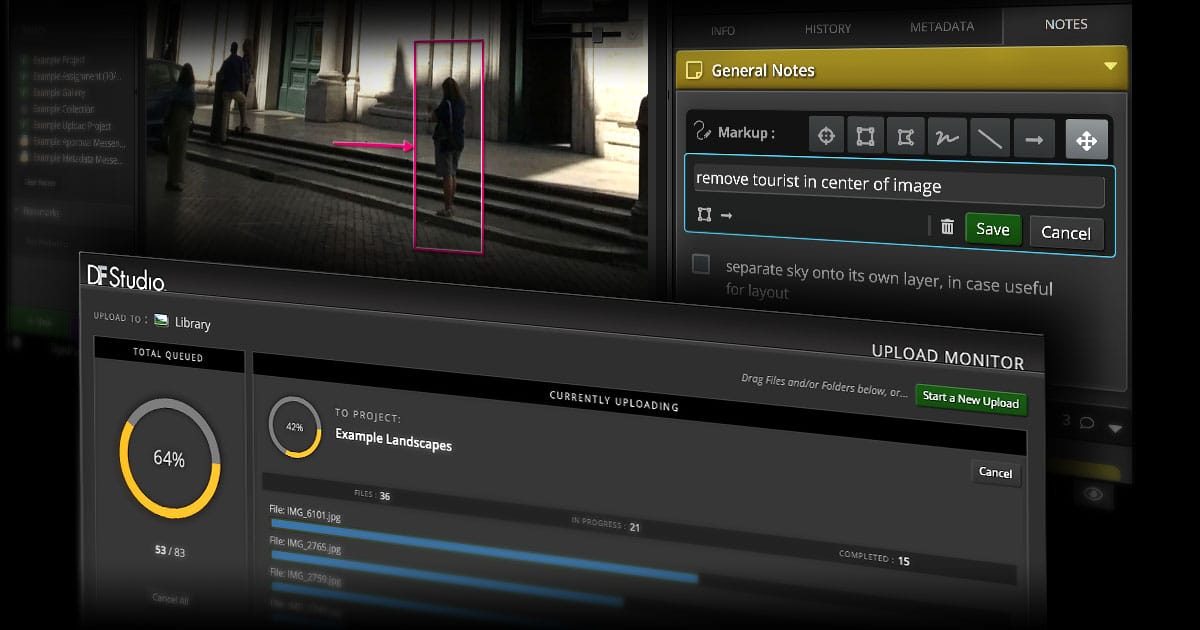Select the crosshair point markup tool
The width and height of the screenshot is (1200, 630).
[826, 139]
